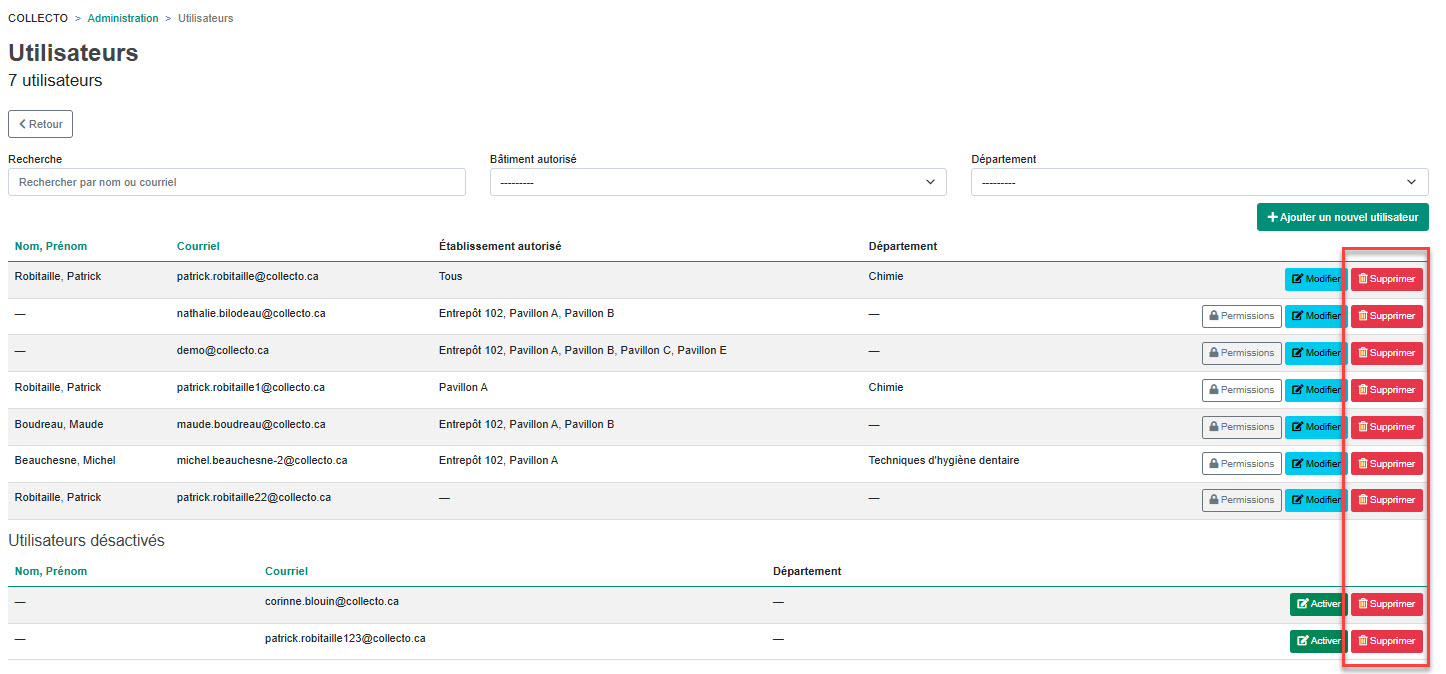1446x674 pixels.
Task: Click lock icon in Michel Beauchesne's row
Action: click(1213, 464)
